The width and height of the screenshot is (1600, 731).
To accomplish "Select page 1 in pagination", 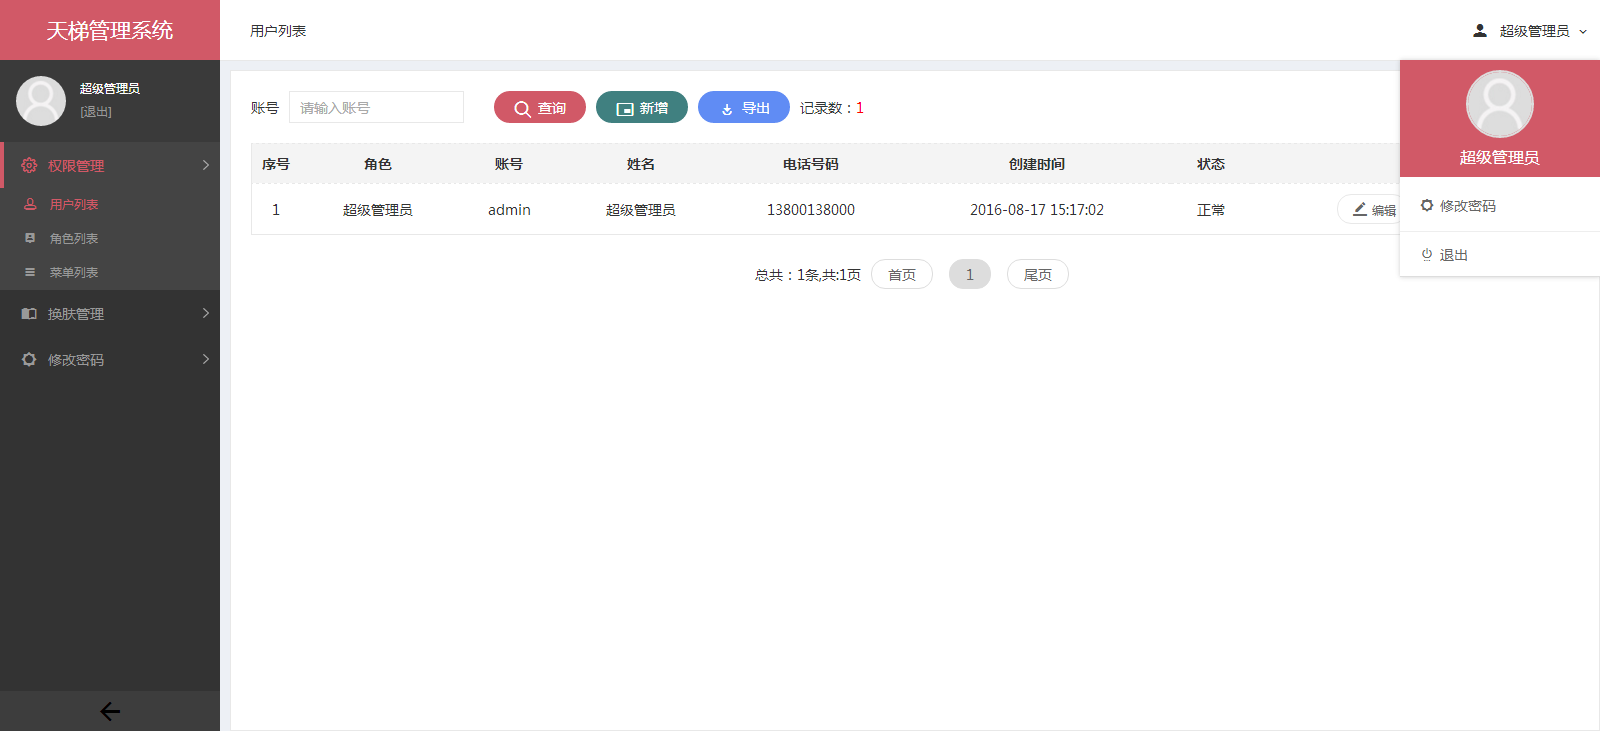I will coord(970,274).
